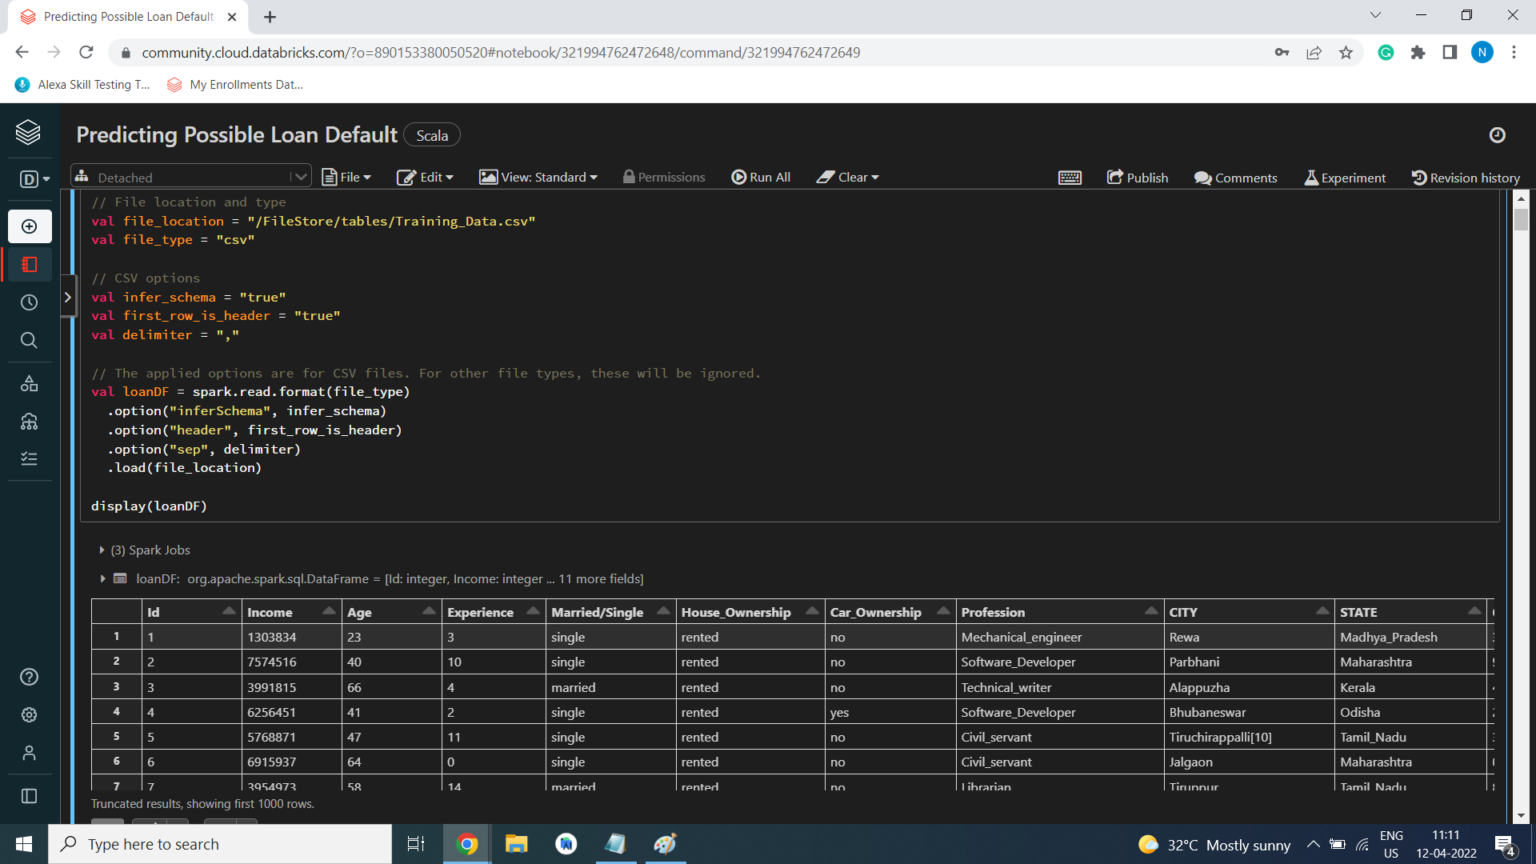The width and height of the screenshot is (1536, 864).
Task: Click the Databricks logo at top left
Action: (28, 132)
